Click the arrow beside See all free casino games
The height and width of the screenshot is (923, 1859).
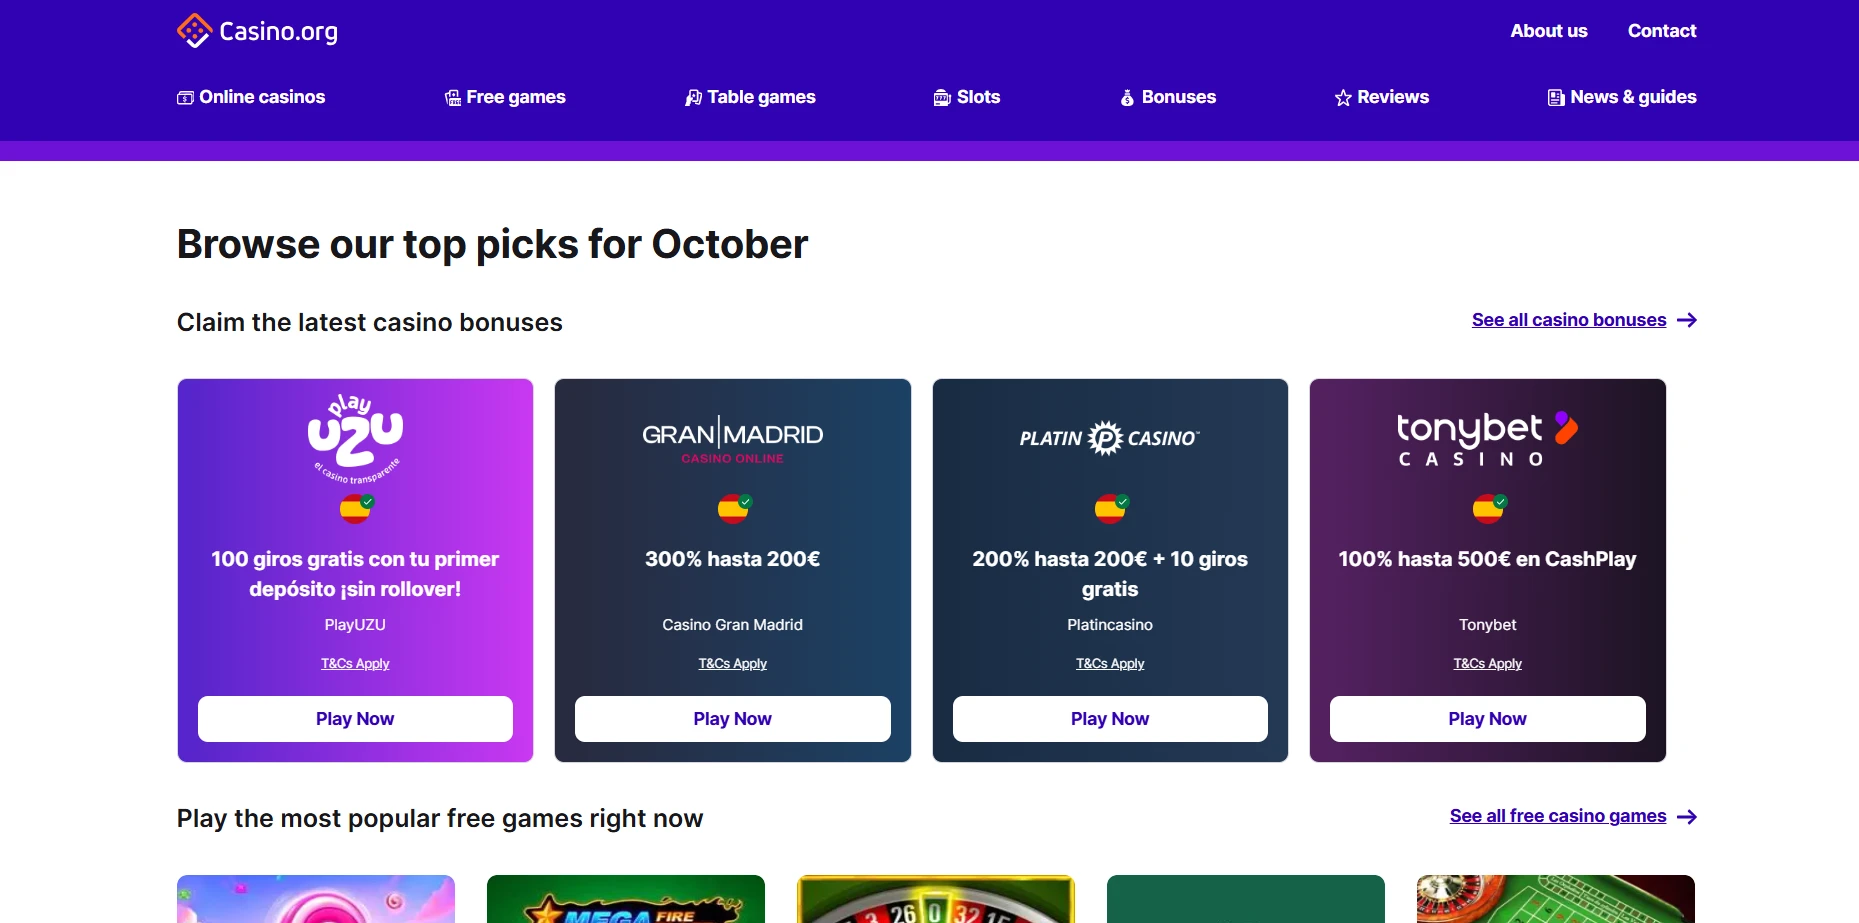click(1687, 817)
